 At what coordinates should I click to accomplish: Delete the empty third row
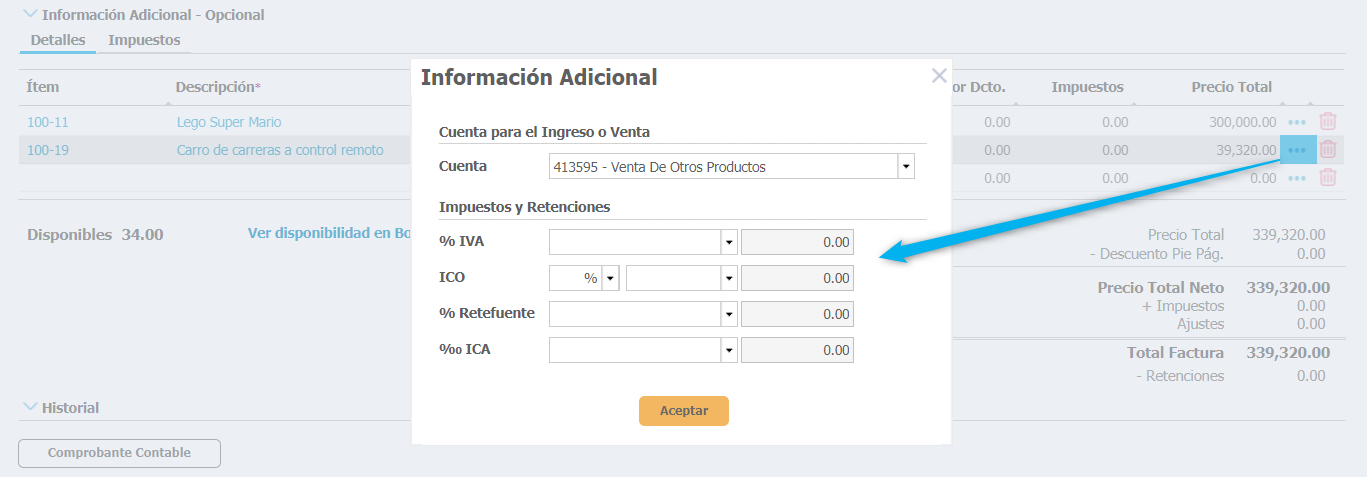point(1328,178)
